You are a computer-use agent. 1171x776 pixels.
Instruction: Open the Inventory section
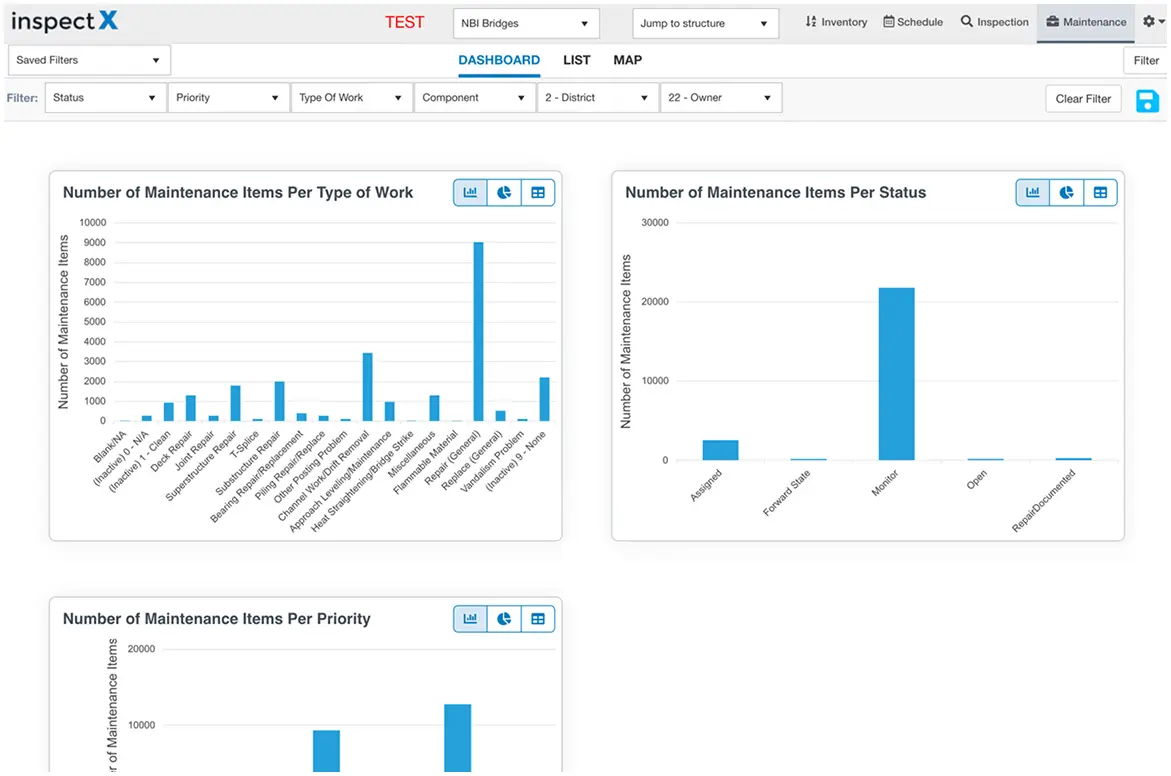pyautogui.click(x=835, y=21)
